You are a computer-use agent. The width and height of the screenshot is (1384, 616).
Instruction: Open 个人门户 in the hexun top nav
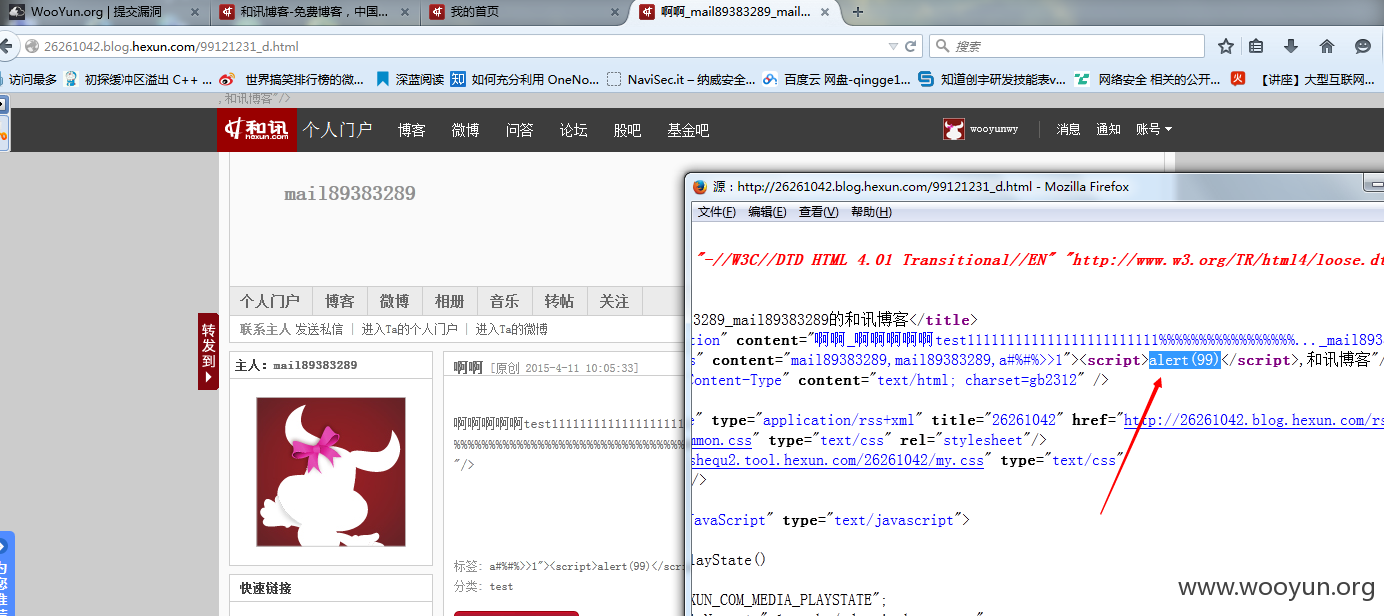(x=338, y=130)
